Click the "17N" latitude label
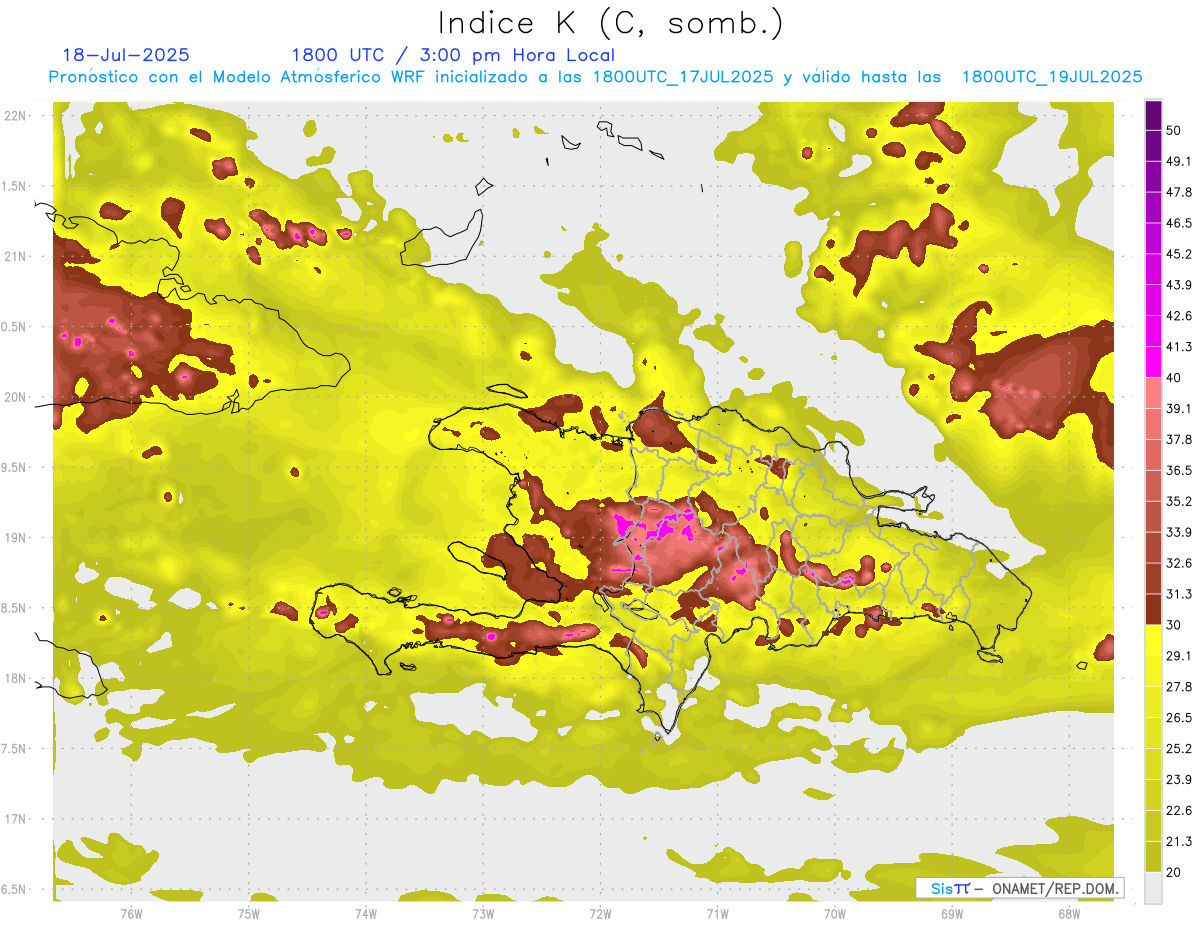 coord(16,819)
